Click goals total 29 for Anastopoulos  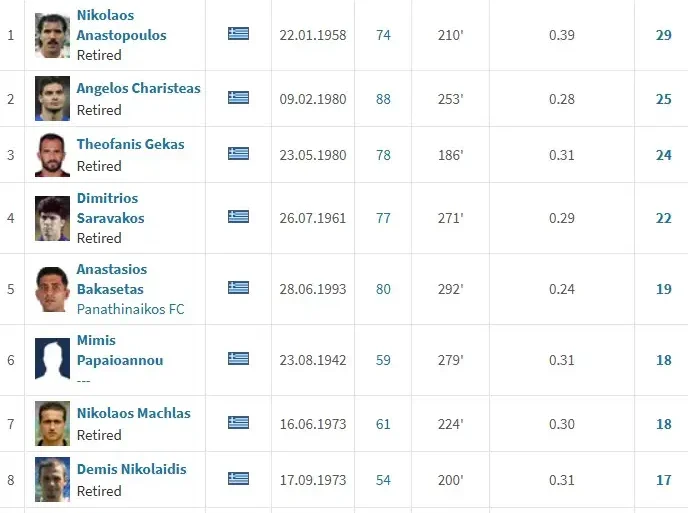663,35
